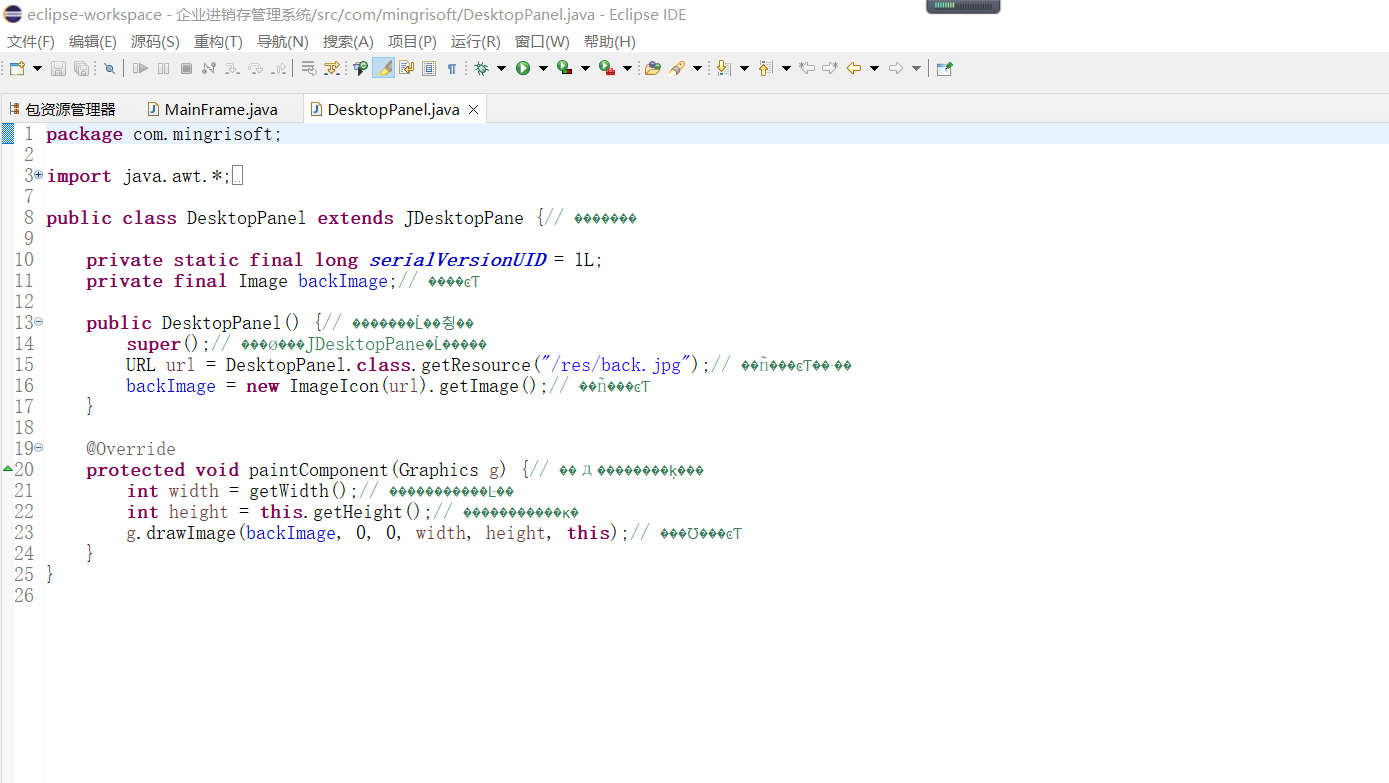Click the Run External Tools icon
Screen dimensions: 1389x783
click(606, 68)
